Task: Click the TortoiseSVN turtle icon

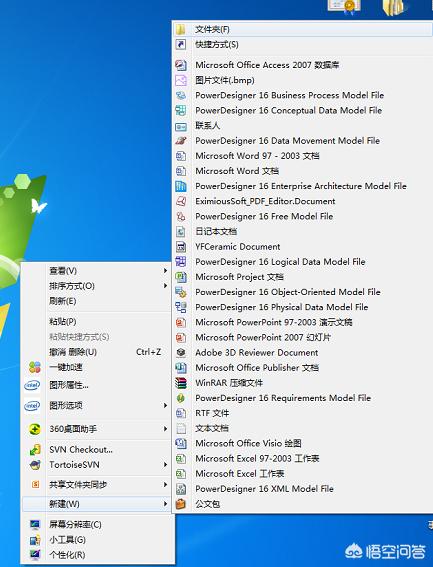Action: click(x=35, y=465)
